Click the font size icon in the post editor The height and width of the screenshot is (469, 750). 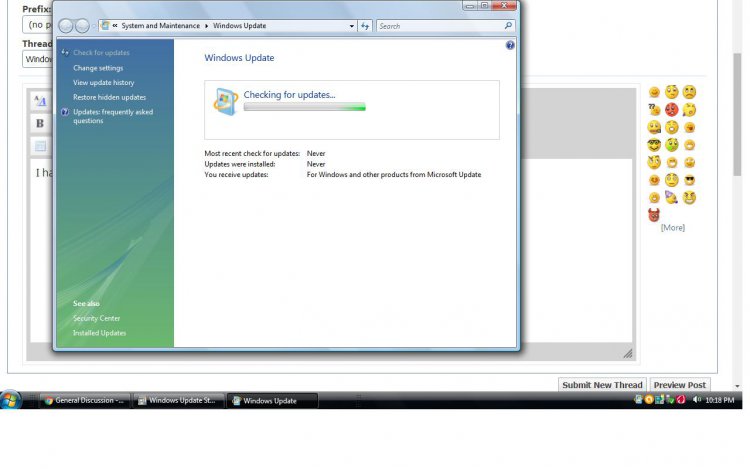point(40,101)
